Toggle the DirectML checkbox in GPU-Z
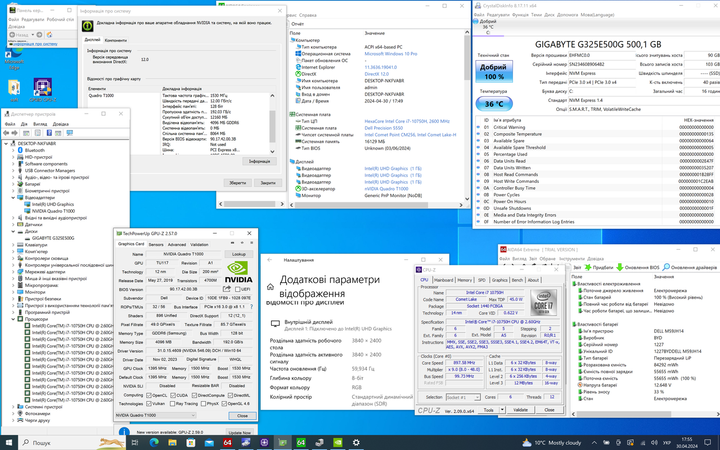720x450 pixels. coord(230,395)
